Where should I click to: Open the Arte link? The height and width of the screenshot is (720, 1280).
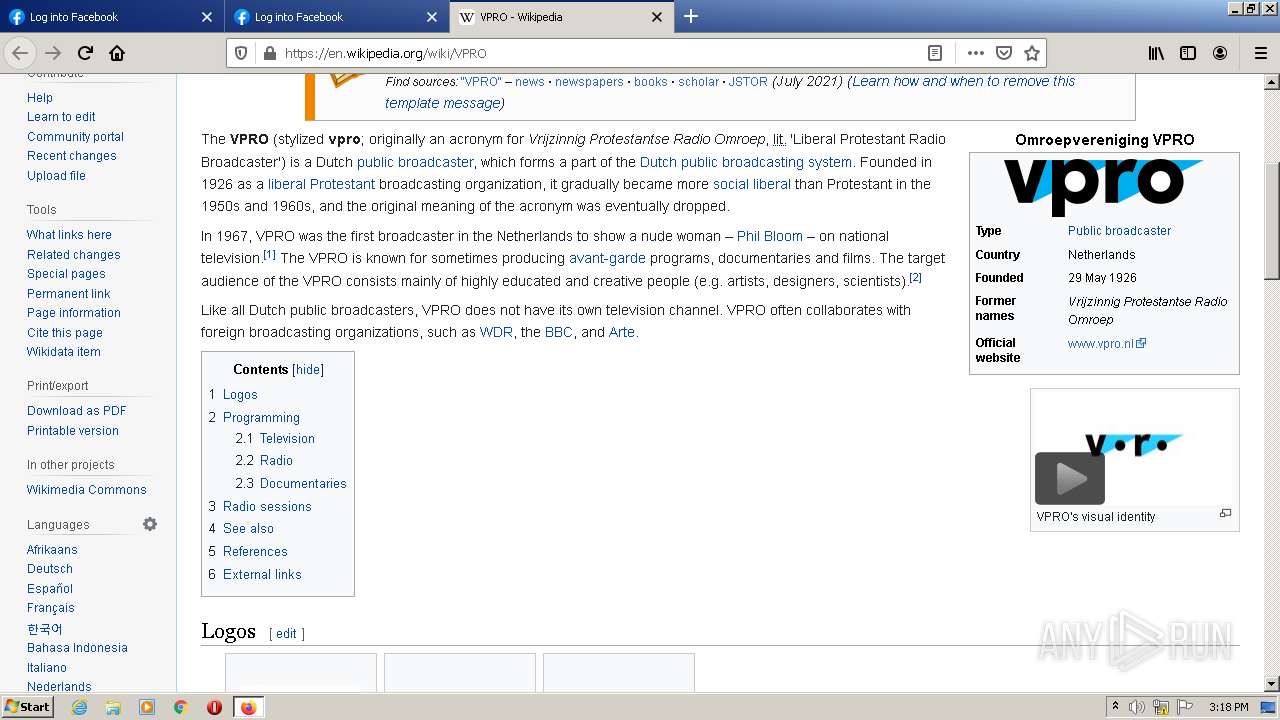point(622,332)
